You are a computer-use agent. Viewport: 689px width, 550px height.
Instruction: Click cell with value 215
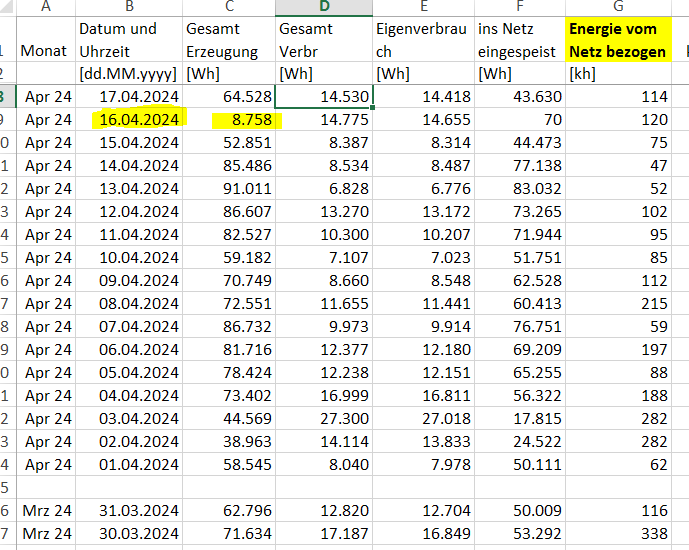pos(618,304)
